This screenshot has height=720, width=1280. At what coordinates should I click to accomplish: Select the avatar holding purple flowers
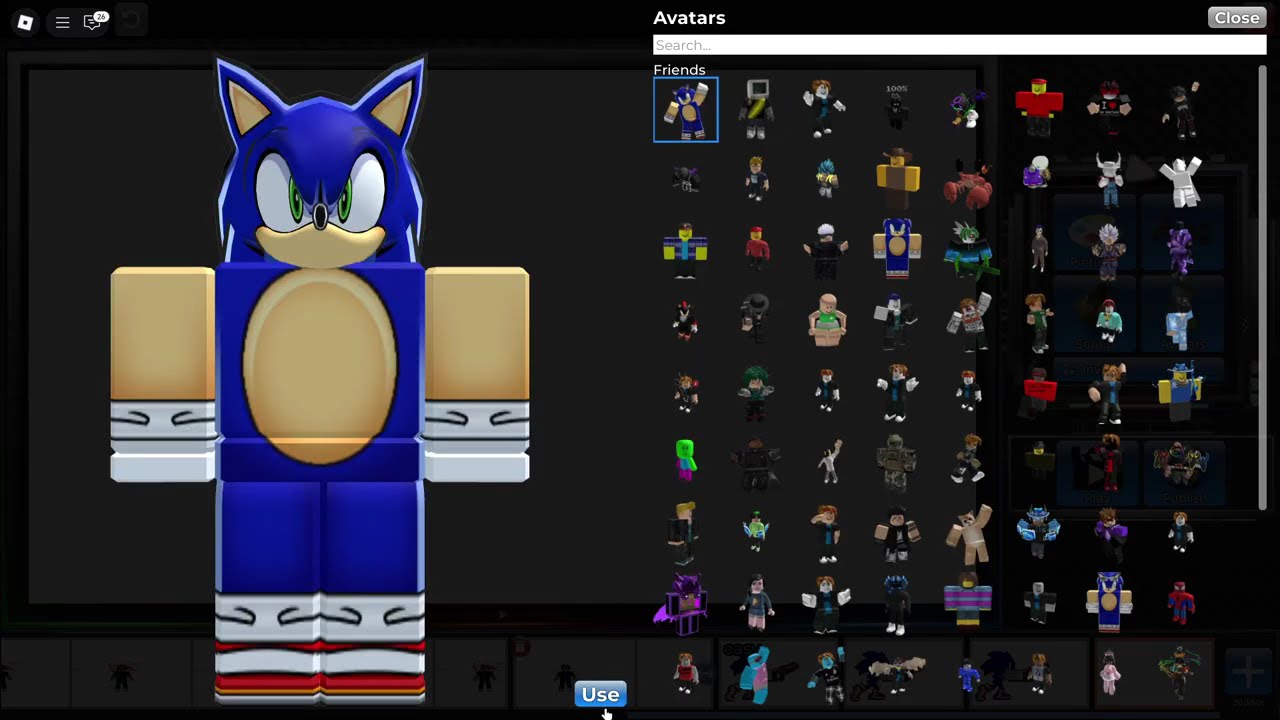968,108
